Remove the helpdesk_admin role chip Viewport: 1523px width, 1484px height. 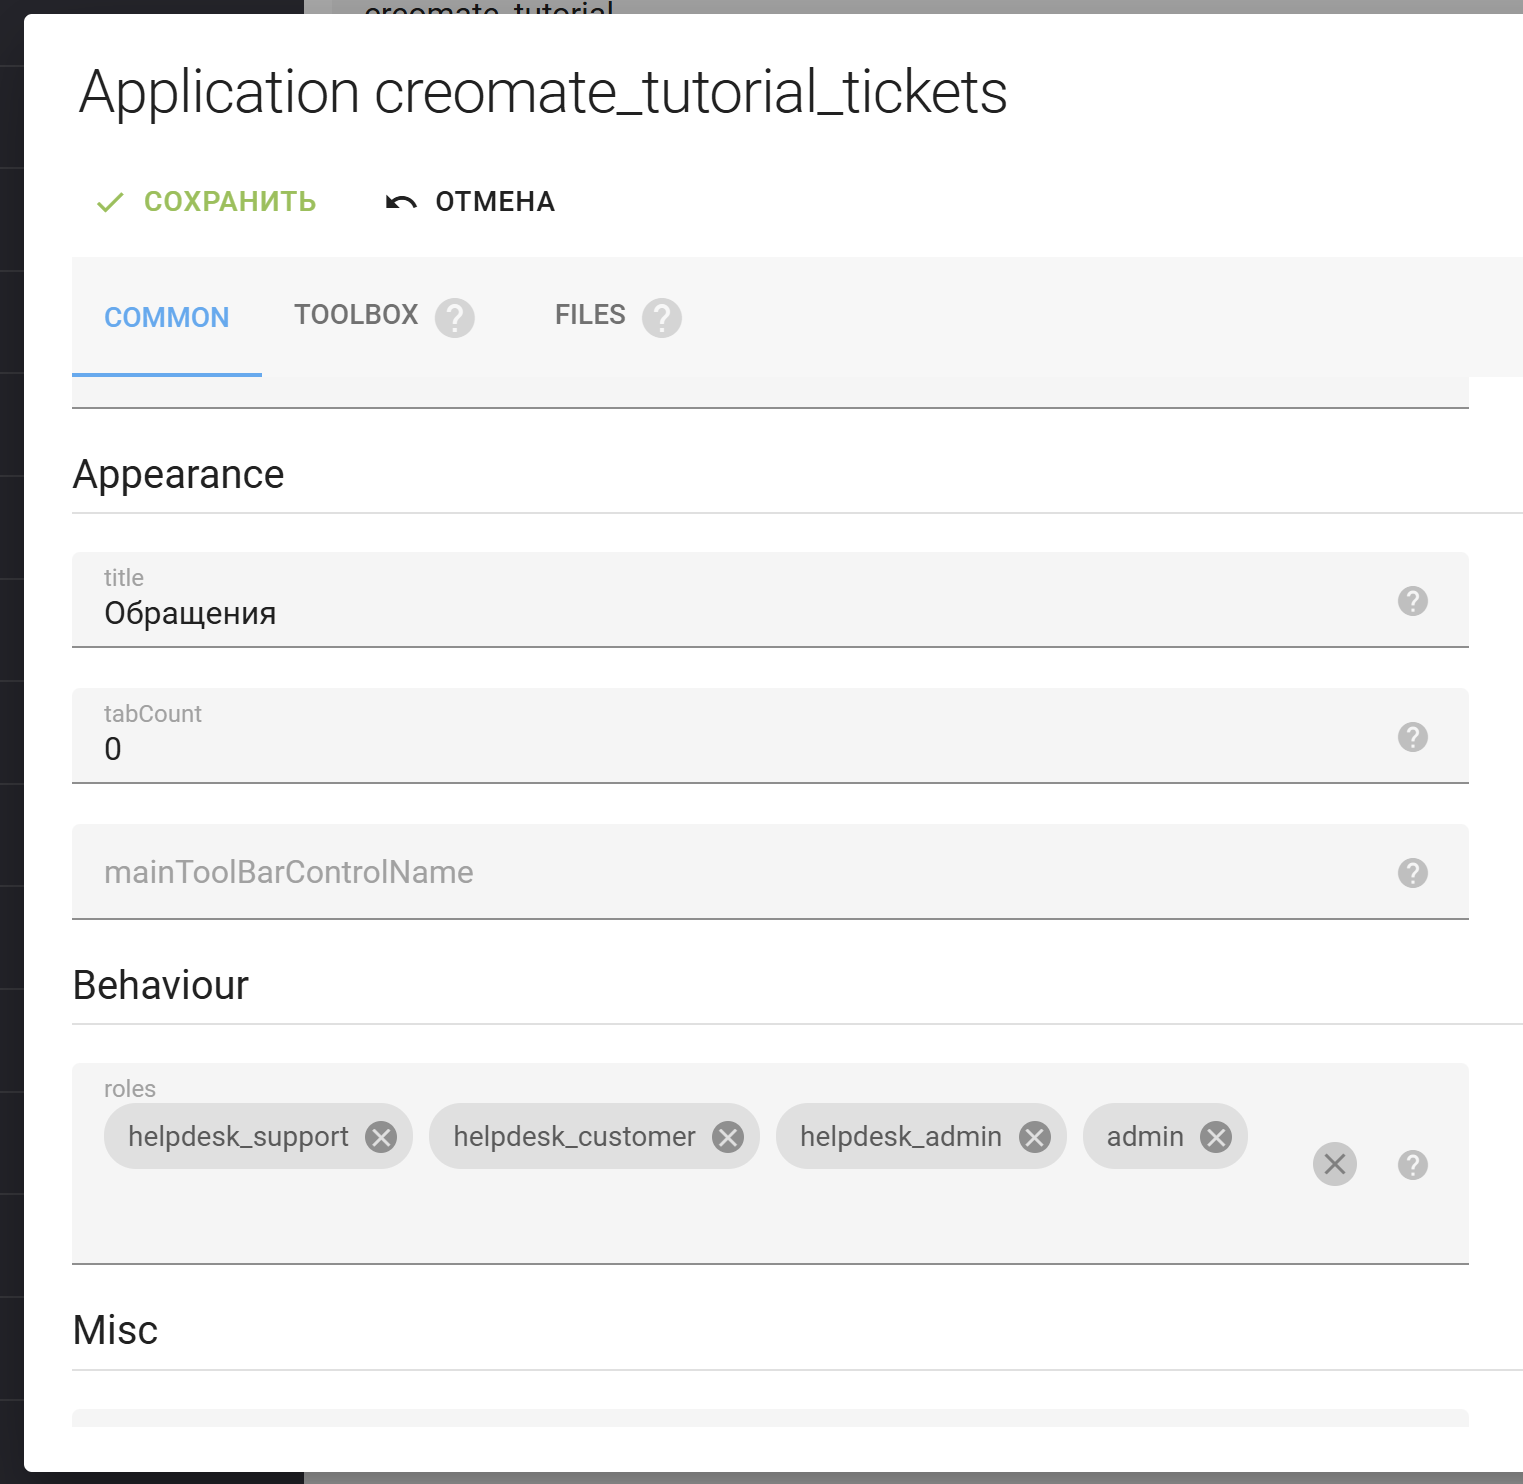point(1035,1137)
